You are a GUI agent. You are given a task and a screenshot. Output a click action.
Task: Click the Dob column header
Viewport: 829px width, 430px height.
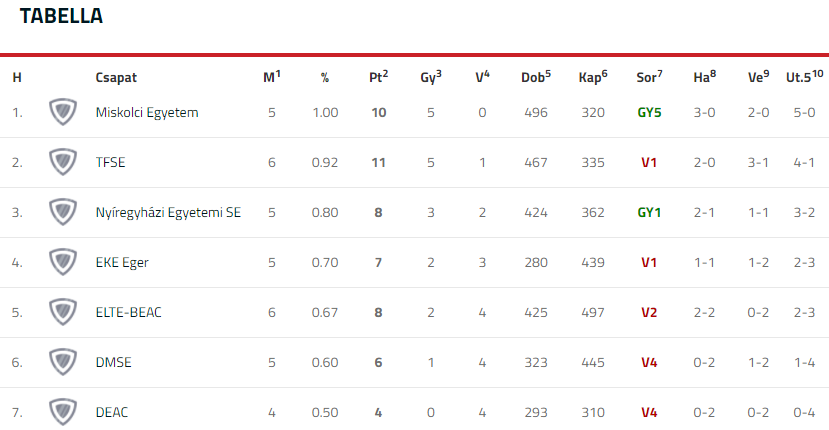click(x=536, y=77)
